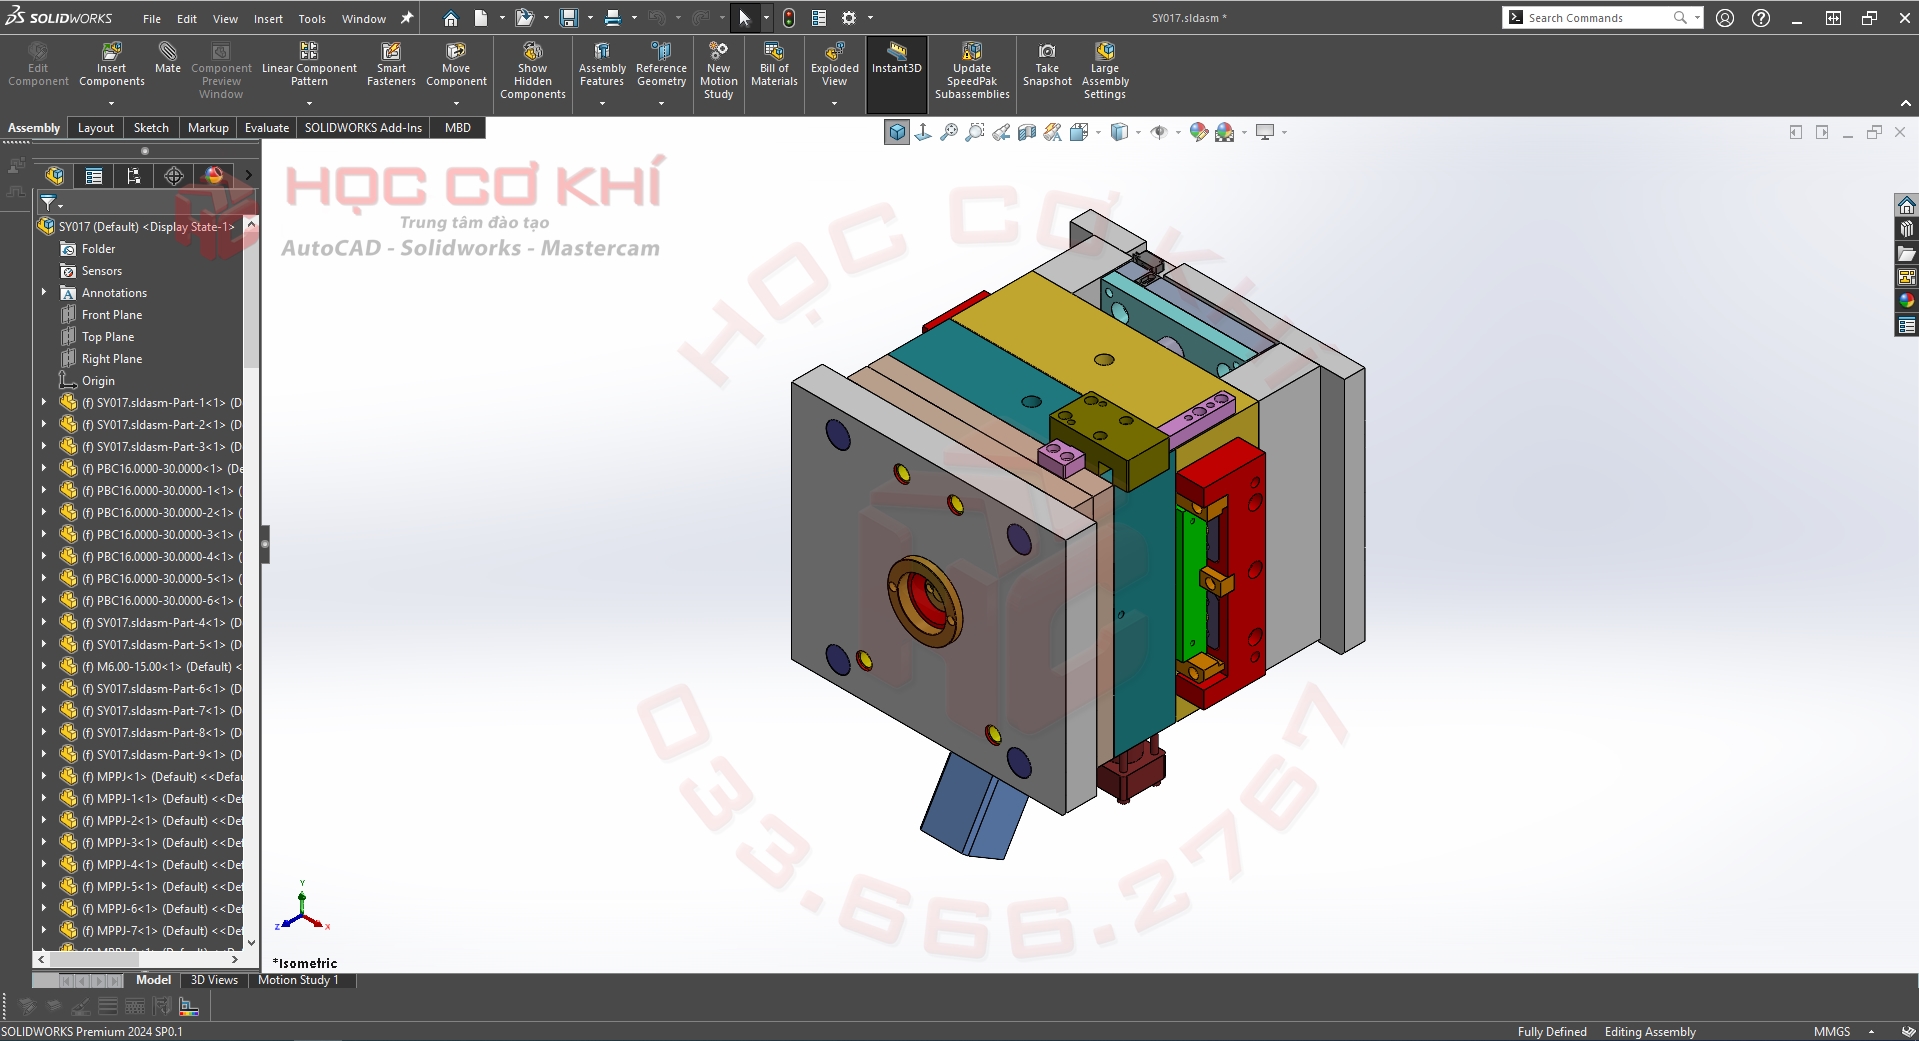Screen dimensions: 1919x1041
Task: Select the Front Plane in the tree
Action: click(112, 315)
